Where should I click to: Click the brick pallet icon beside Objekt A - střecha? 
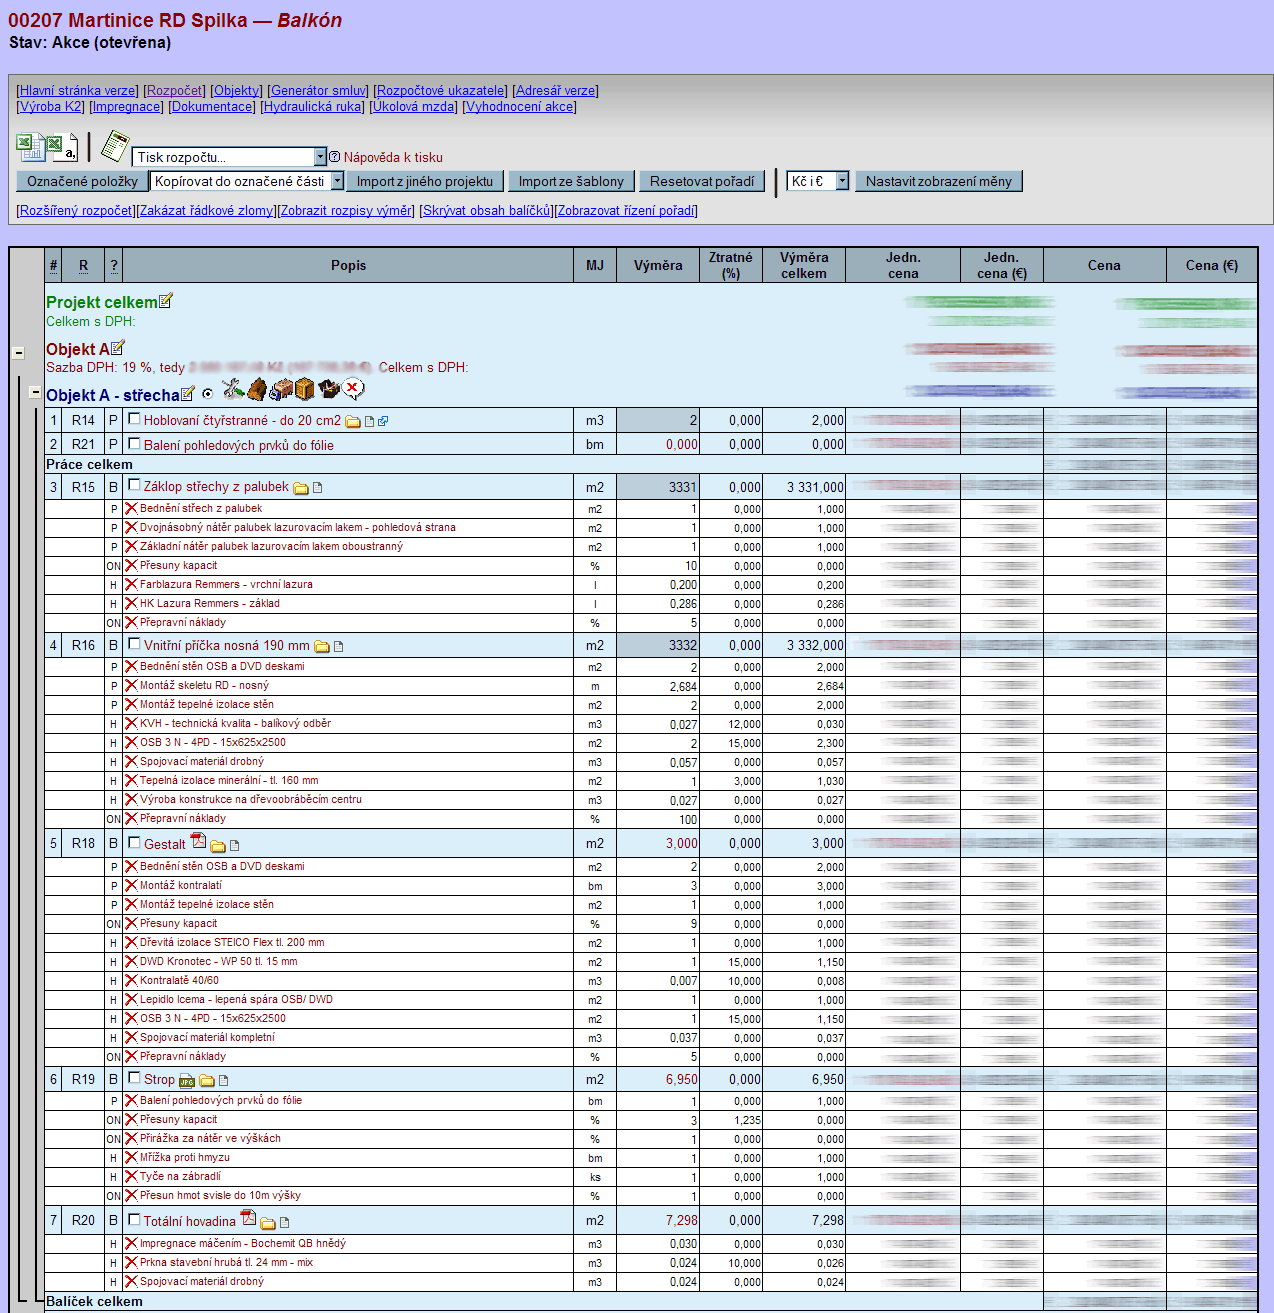pyautogui.click(x=281, y=389)
